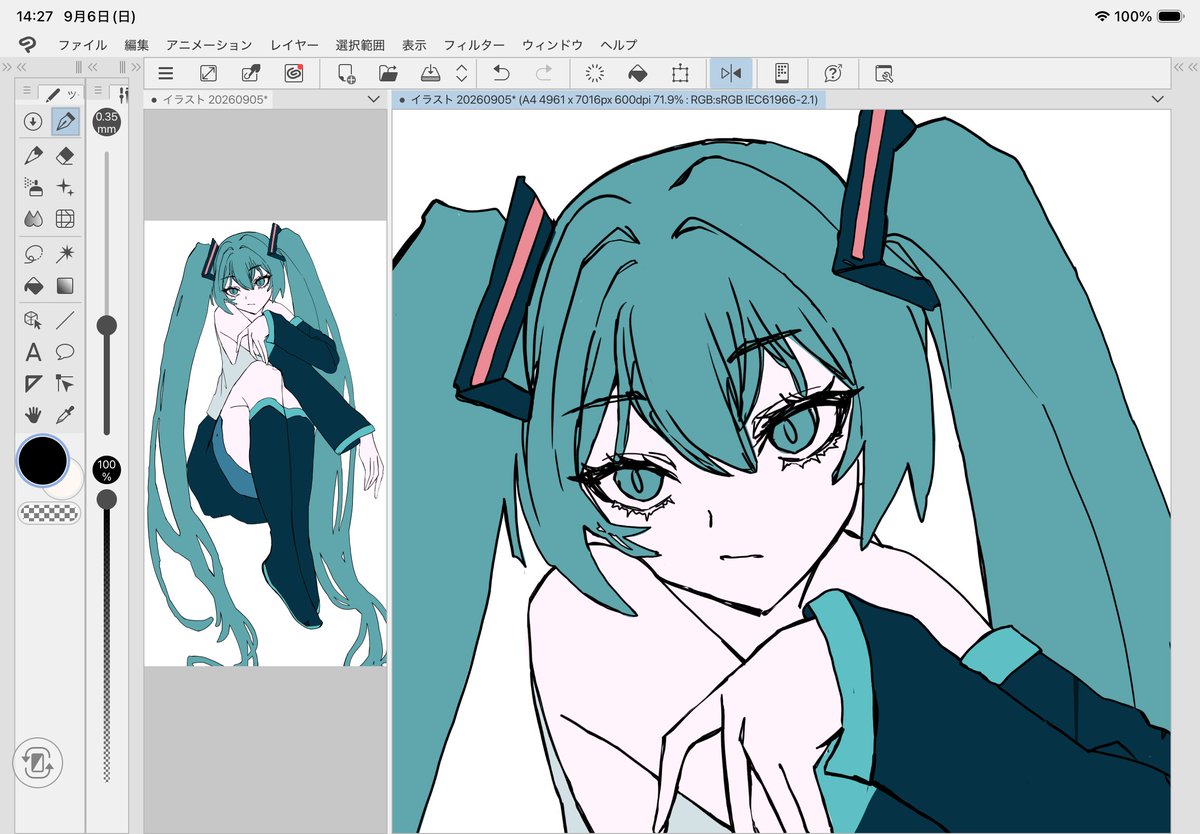The width and height of the screenshot is (1200, 834).
Task: Open the ファイル menu
Action: tap(82, 45)
